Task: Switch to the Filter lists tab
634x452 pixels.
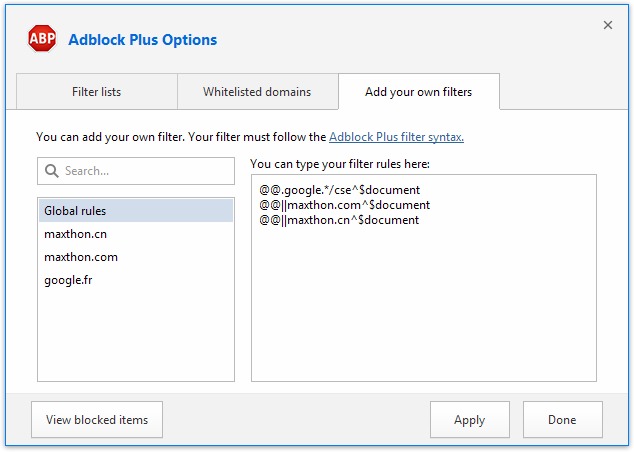Action: [x=97, y=92]
